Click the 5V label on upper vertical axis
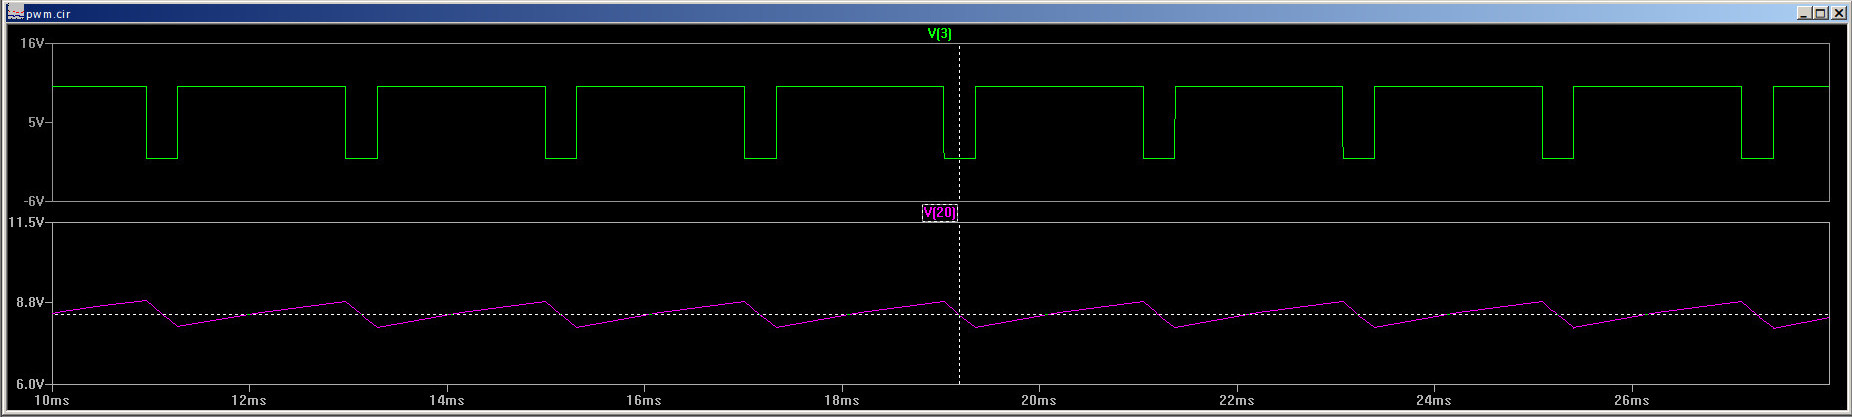 pos(35,123)
